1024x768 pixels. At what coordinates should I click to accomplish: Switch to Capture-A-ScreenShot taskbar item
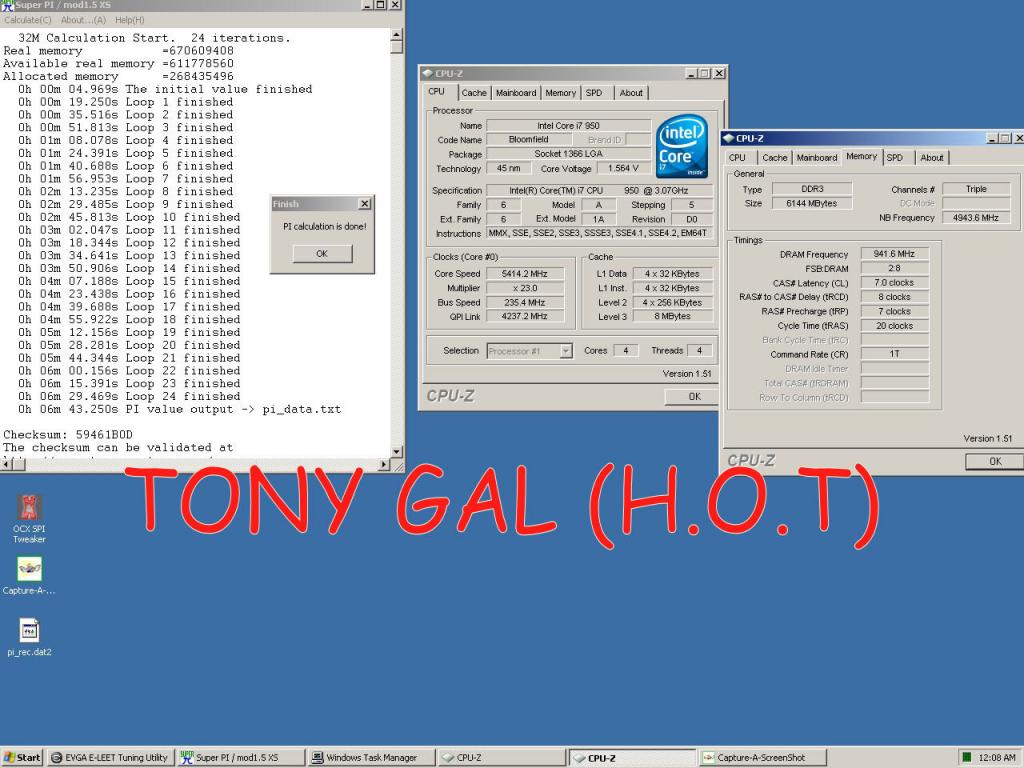click(x=762, y=758)
